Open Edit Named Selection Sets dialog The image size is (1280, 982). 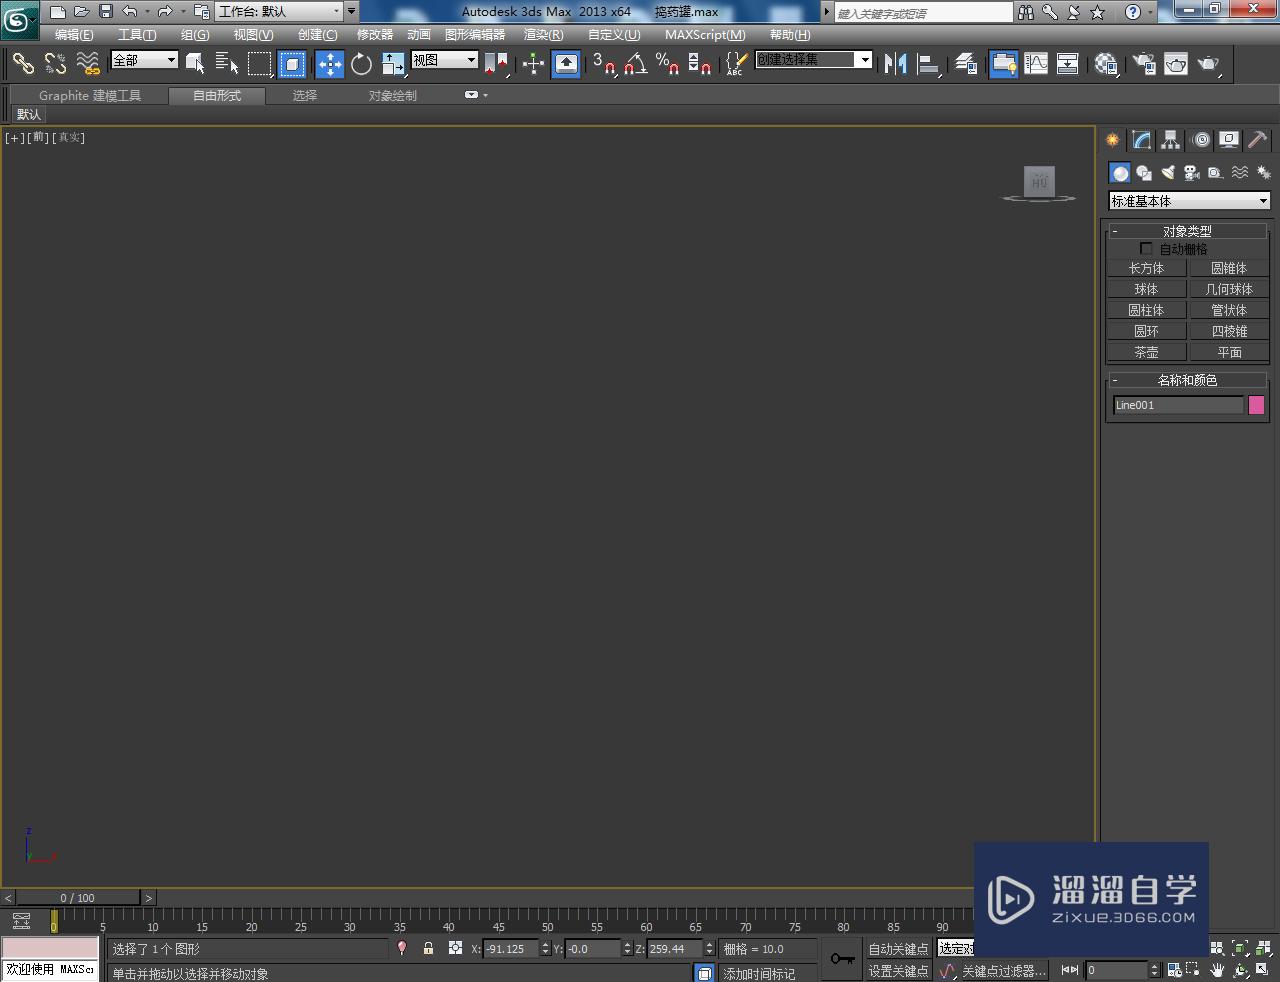(735, 64)
